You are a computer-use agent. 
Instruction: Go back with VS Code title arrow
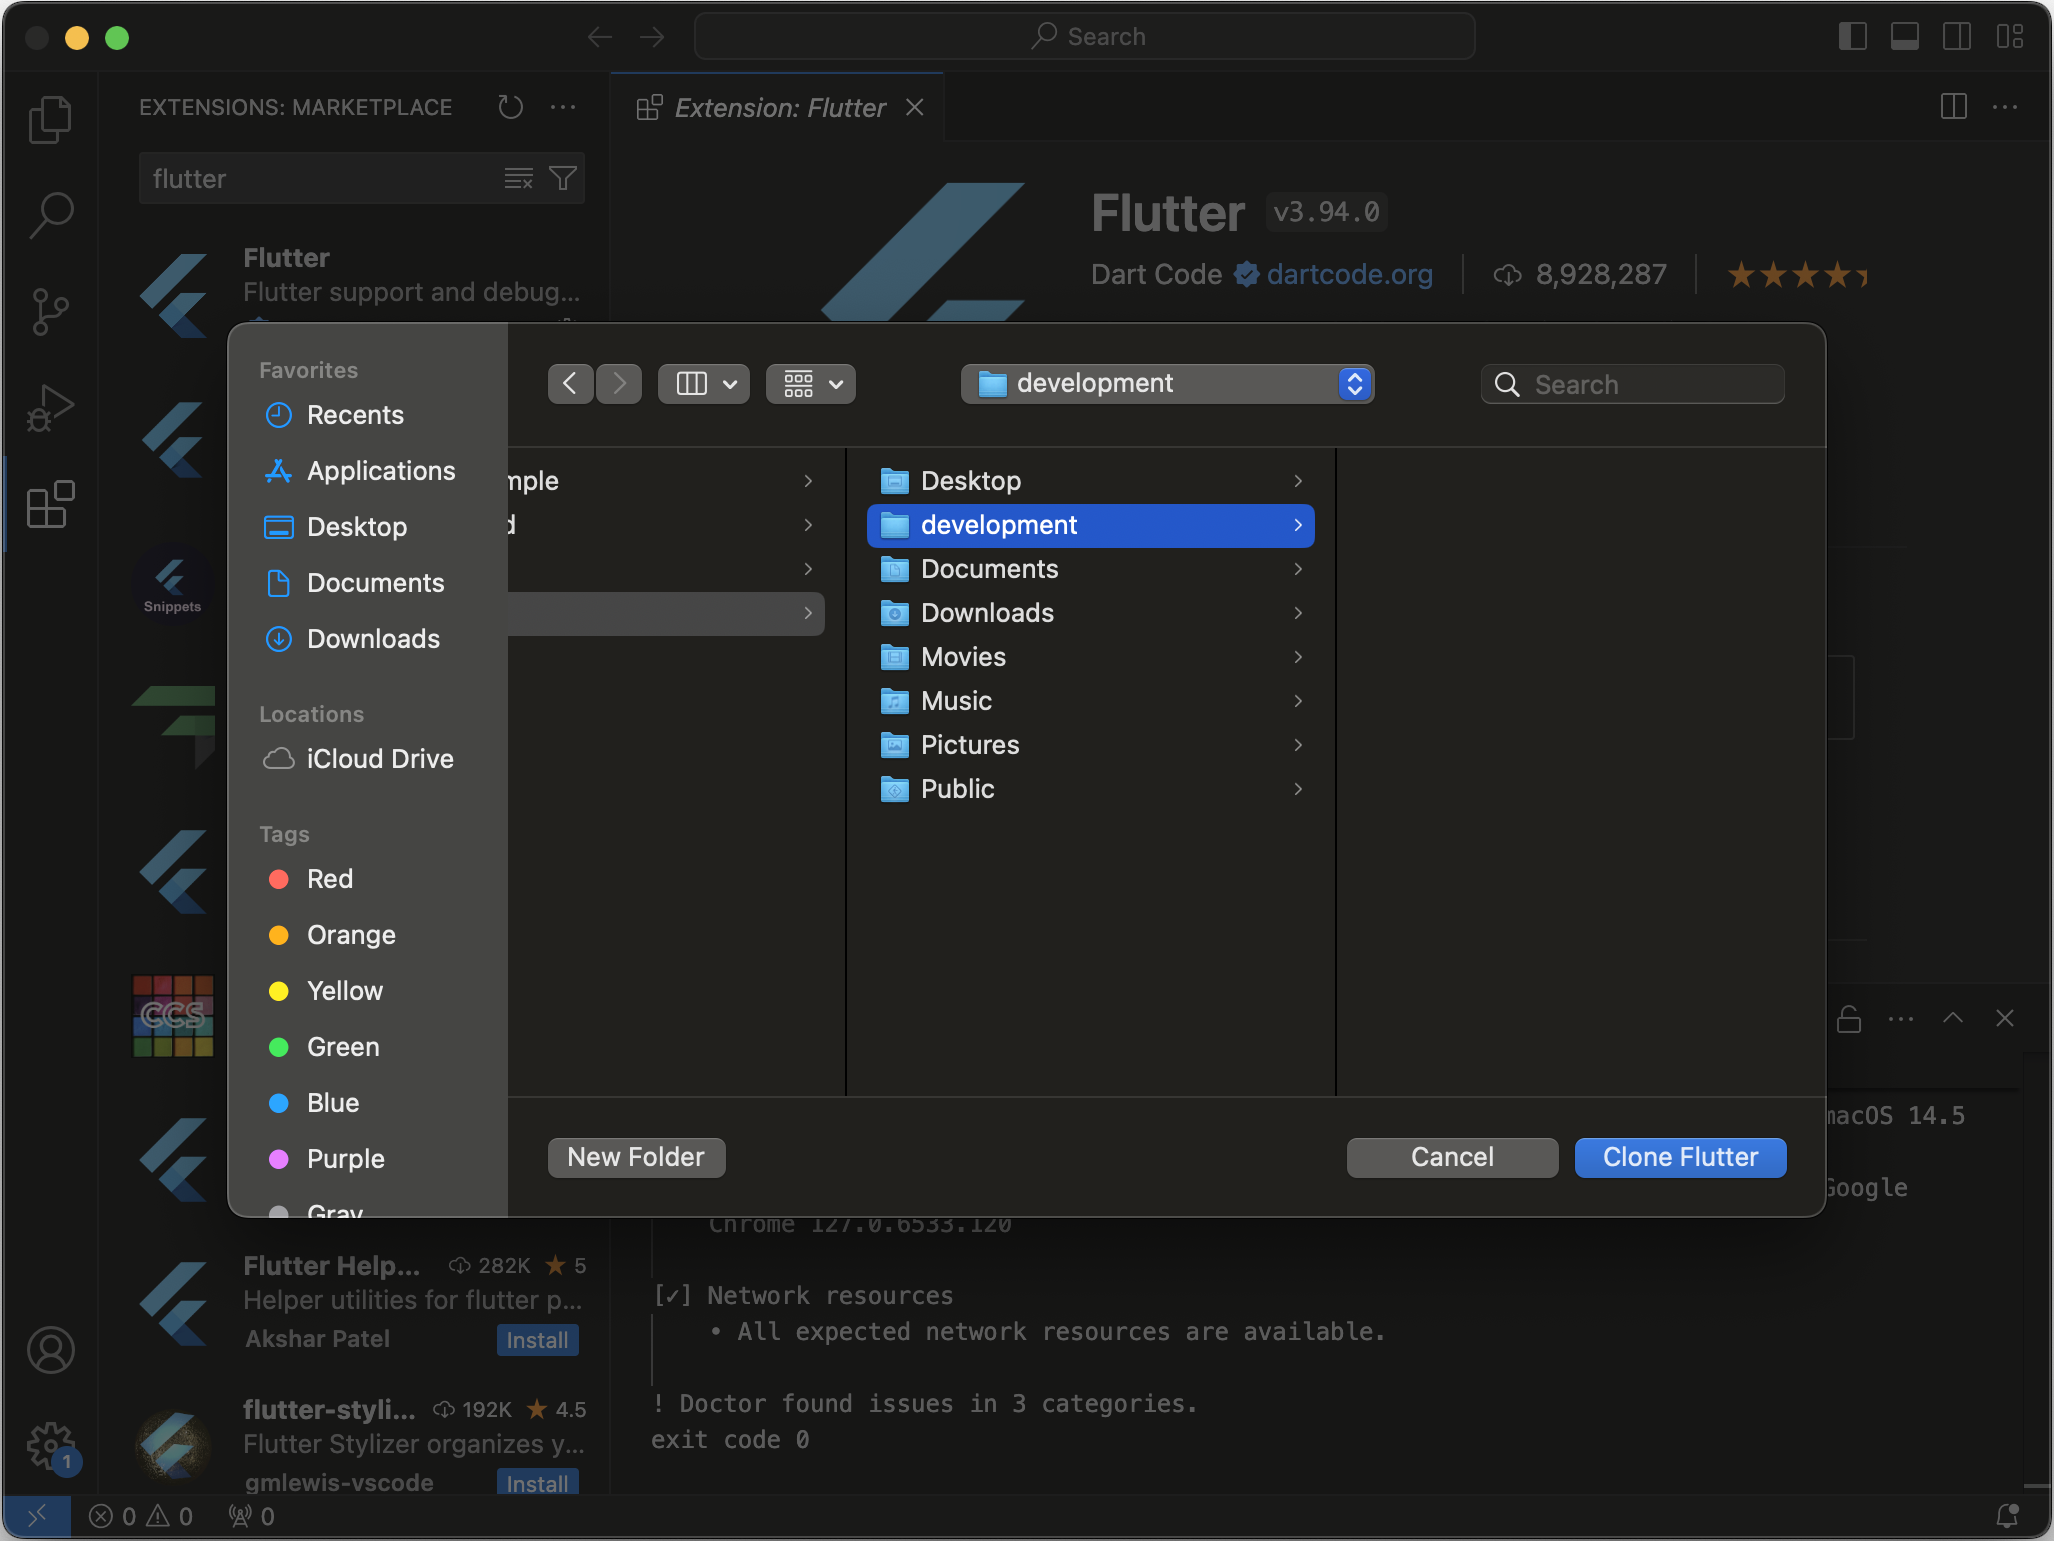pos(599,37)
